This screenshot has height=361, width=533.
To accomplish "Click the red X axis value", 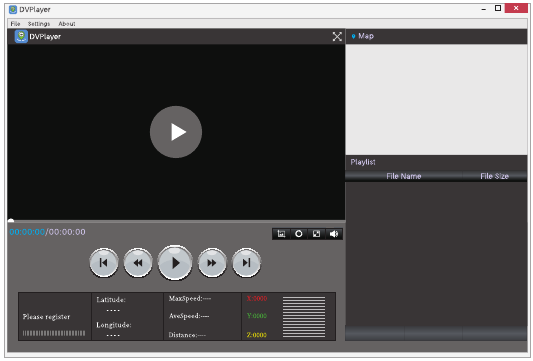I will click(x=257, y=298).
